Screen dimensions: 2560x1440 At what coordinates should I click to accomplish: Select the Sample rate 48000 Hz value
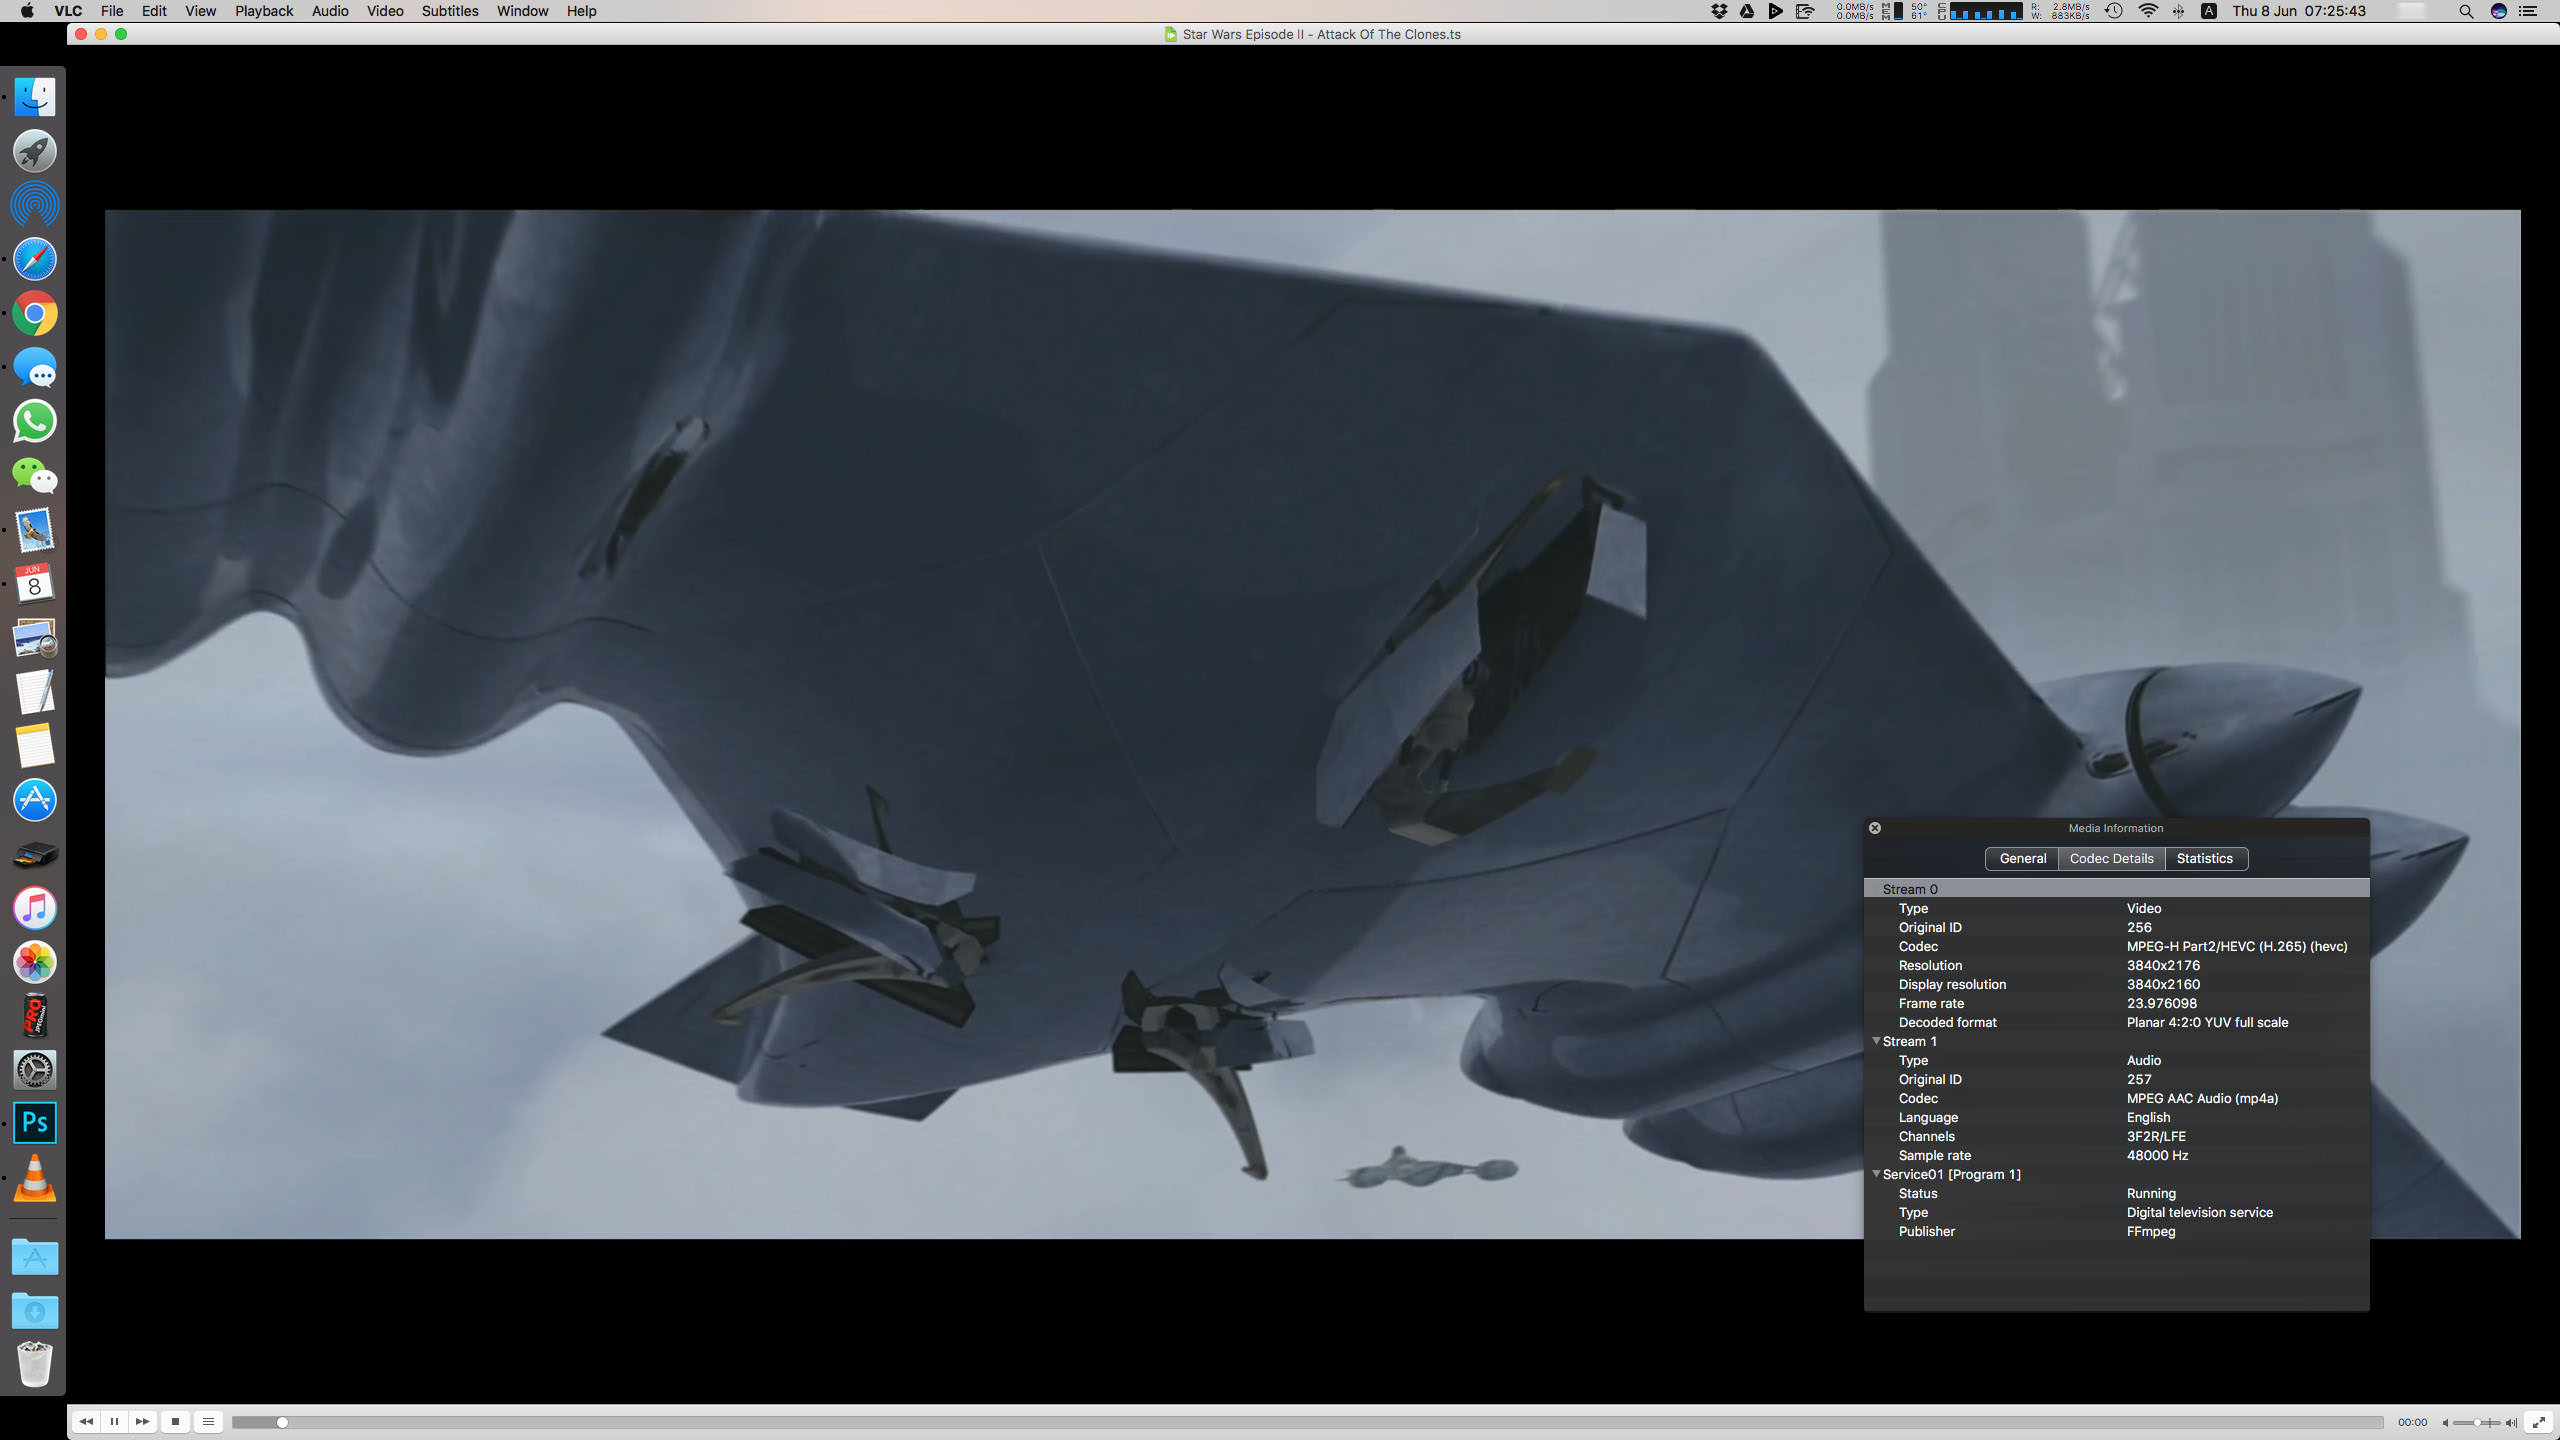[2157, 1155]
